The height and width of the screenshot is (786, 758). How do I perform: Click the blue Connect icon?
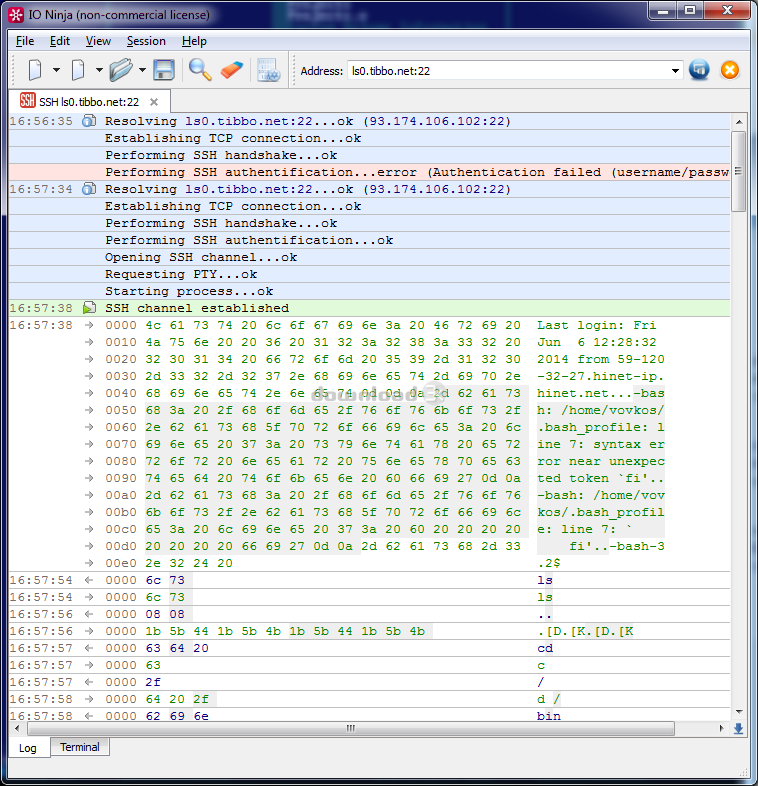pyautogui.click(x=699, y=70)
